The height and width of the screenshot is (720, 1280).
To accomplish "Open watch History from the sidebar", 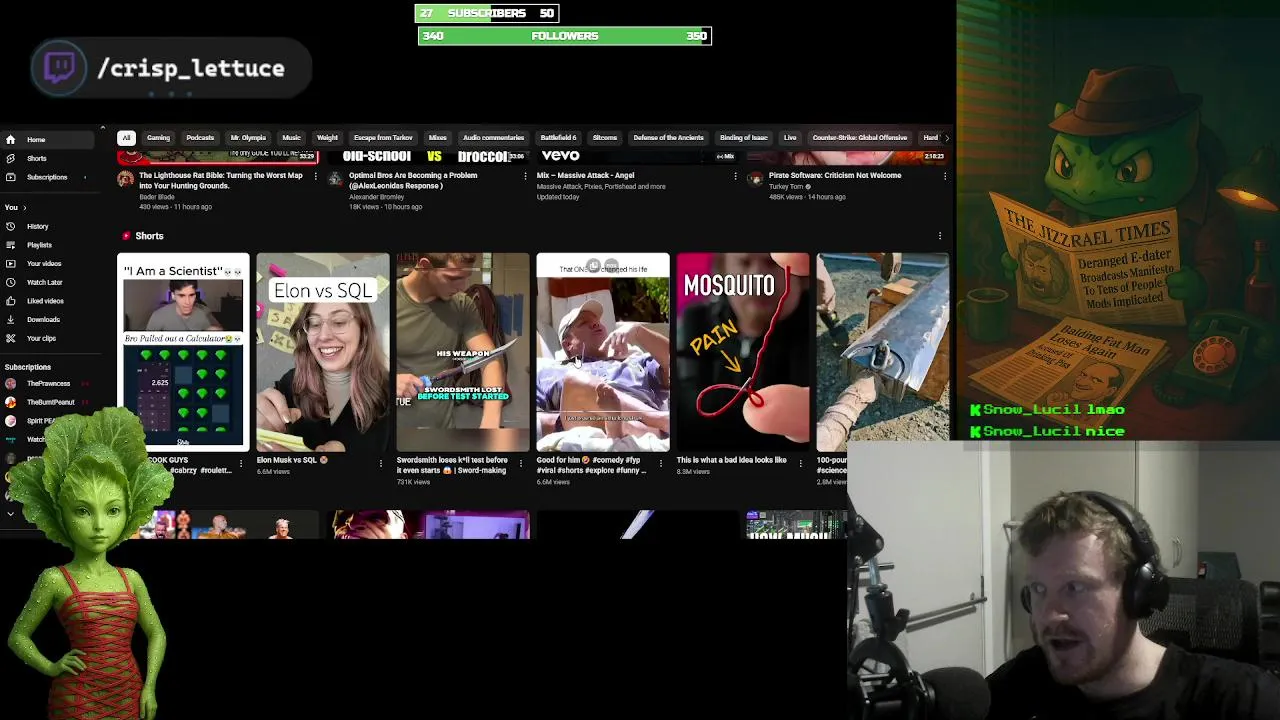I will click(37, 226).
